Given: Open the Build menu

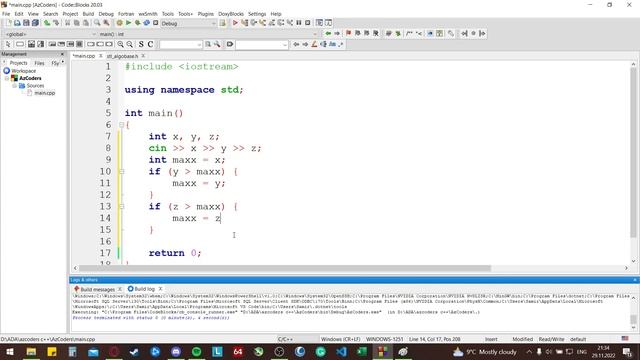Looking at the screenshot, I should click(x=88, y=14).
